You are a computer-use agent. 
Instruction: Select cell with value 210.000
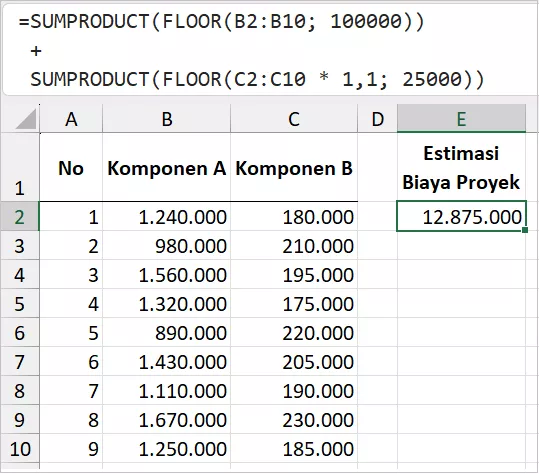[294, 245]
